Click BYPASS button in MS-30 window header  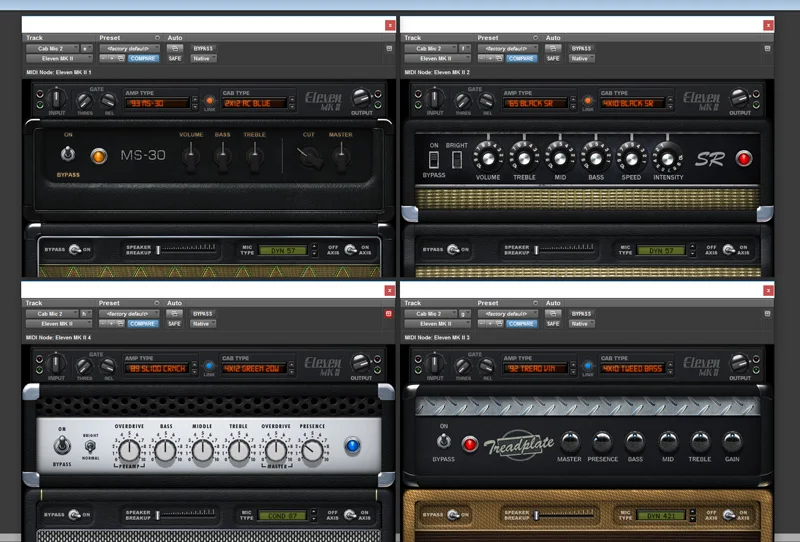coord(203,48)
